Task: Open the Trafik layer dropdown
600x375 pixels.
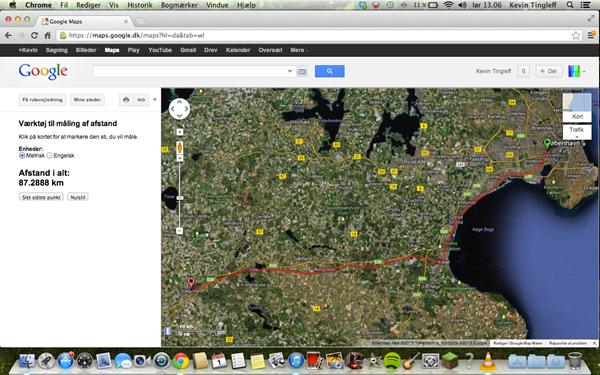Action: click(577, 132)
